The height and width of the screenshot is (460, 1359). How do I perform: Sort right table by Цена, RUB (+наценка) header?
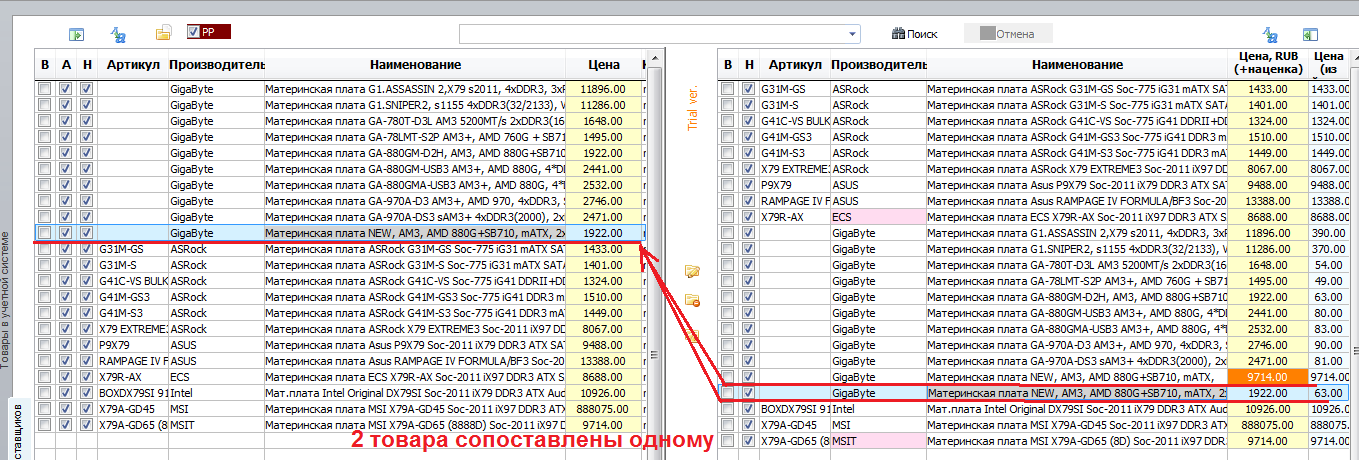(1268, 65)
